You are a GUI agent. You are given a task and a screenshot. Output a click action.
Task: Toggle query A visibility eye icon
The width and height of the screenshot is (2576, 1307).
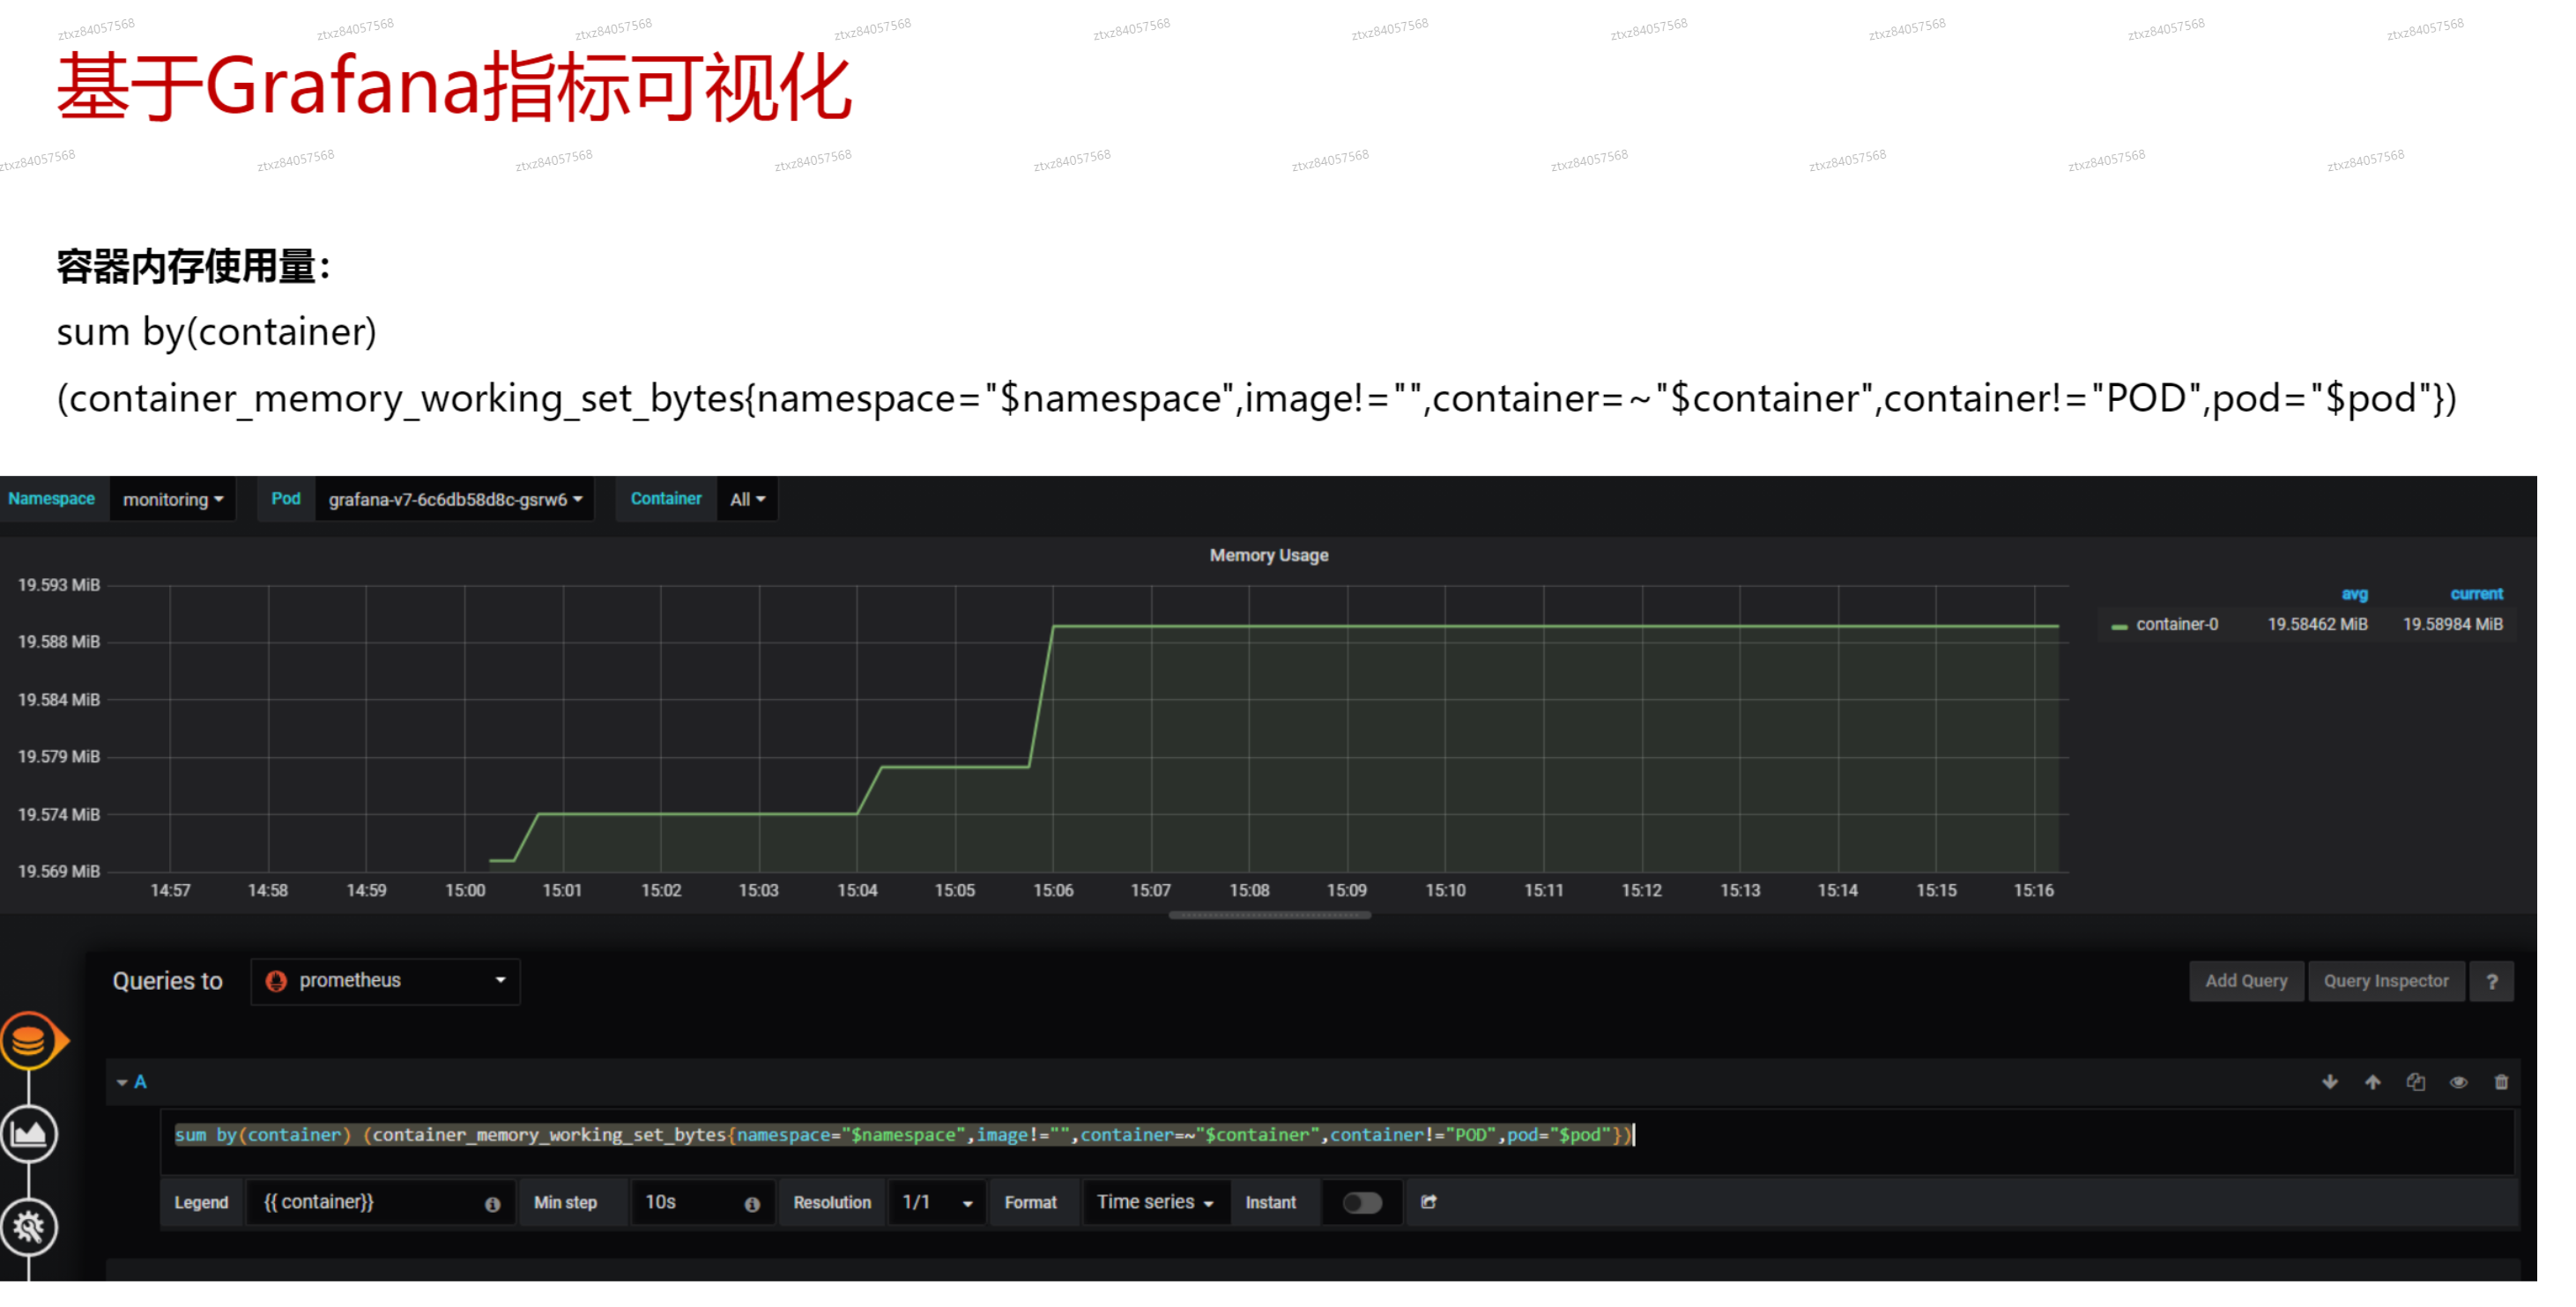[x=2459, y=1082]
